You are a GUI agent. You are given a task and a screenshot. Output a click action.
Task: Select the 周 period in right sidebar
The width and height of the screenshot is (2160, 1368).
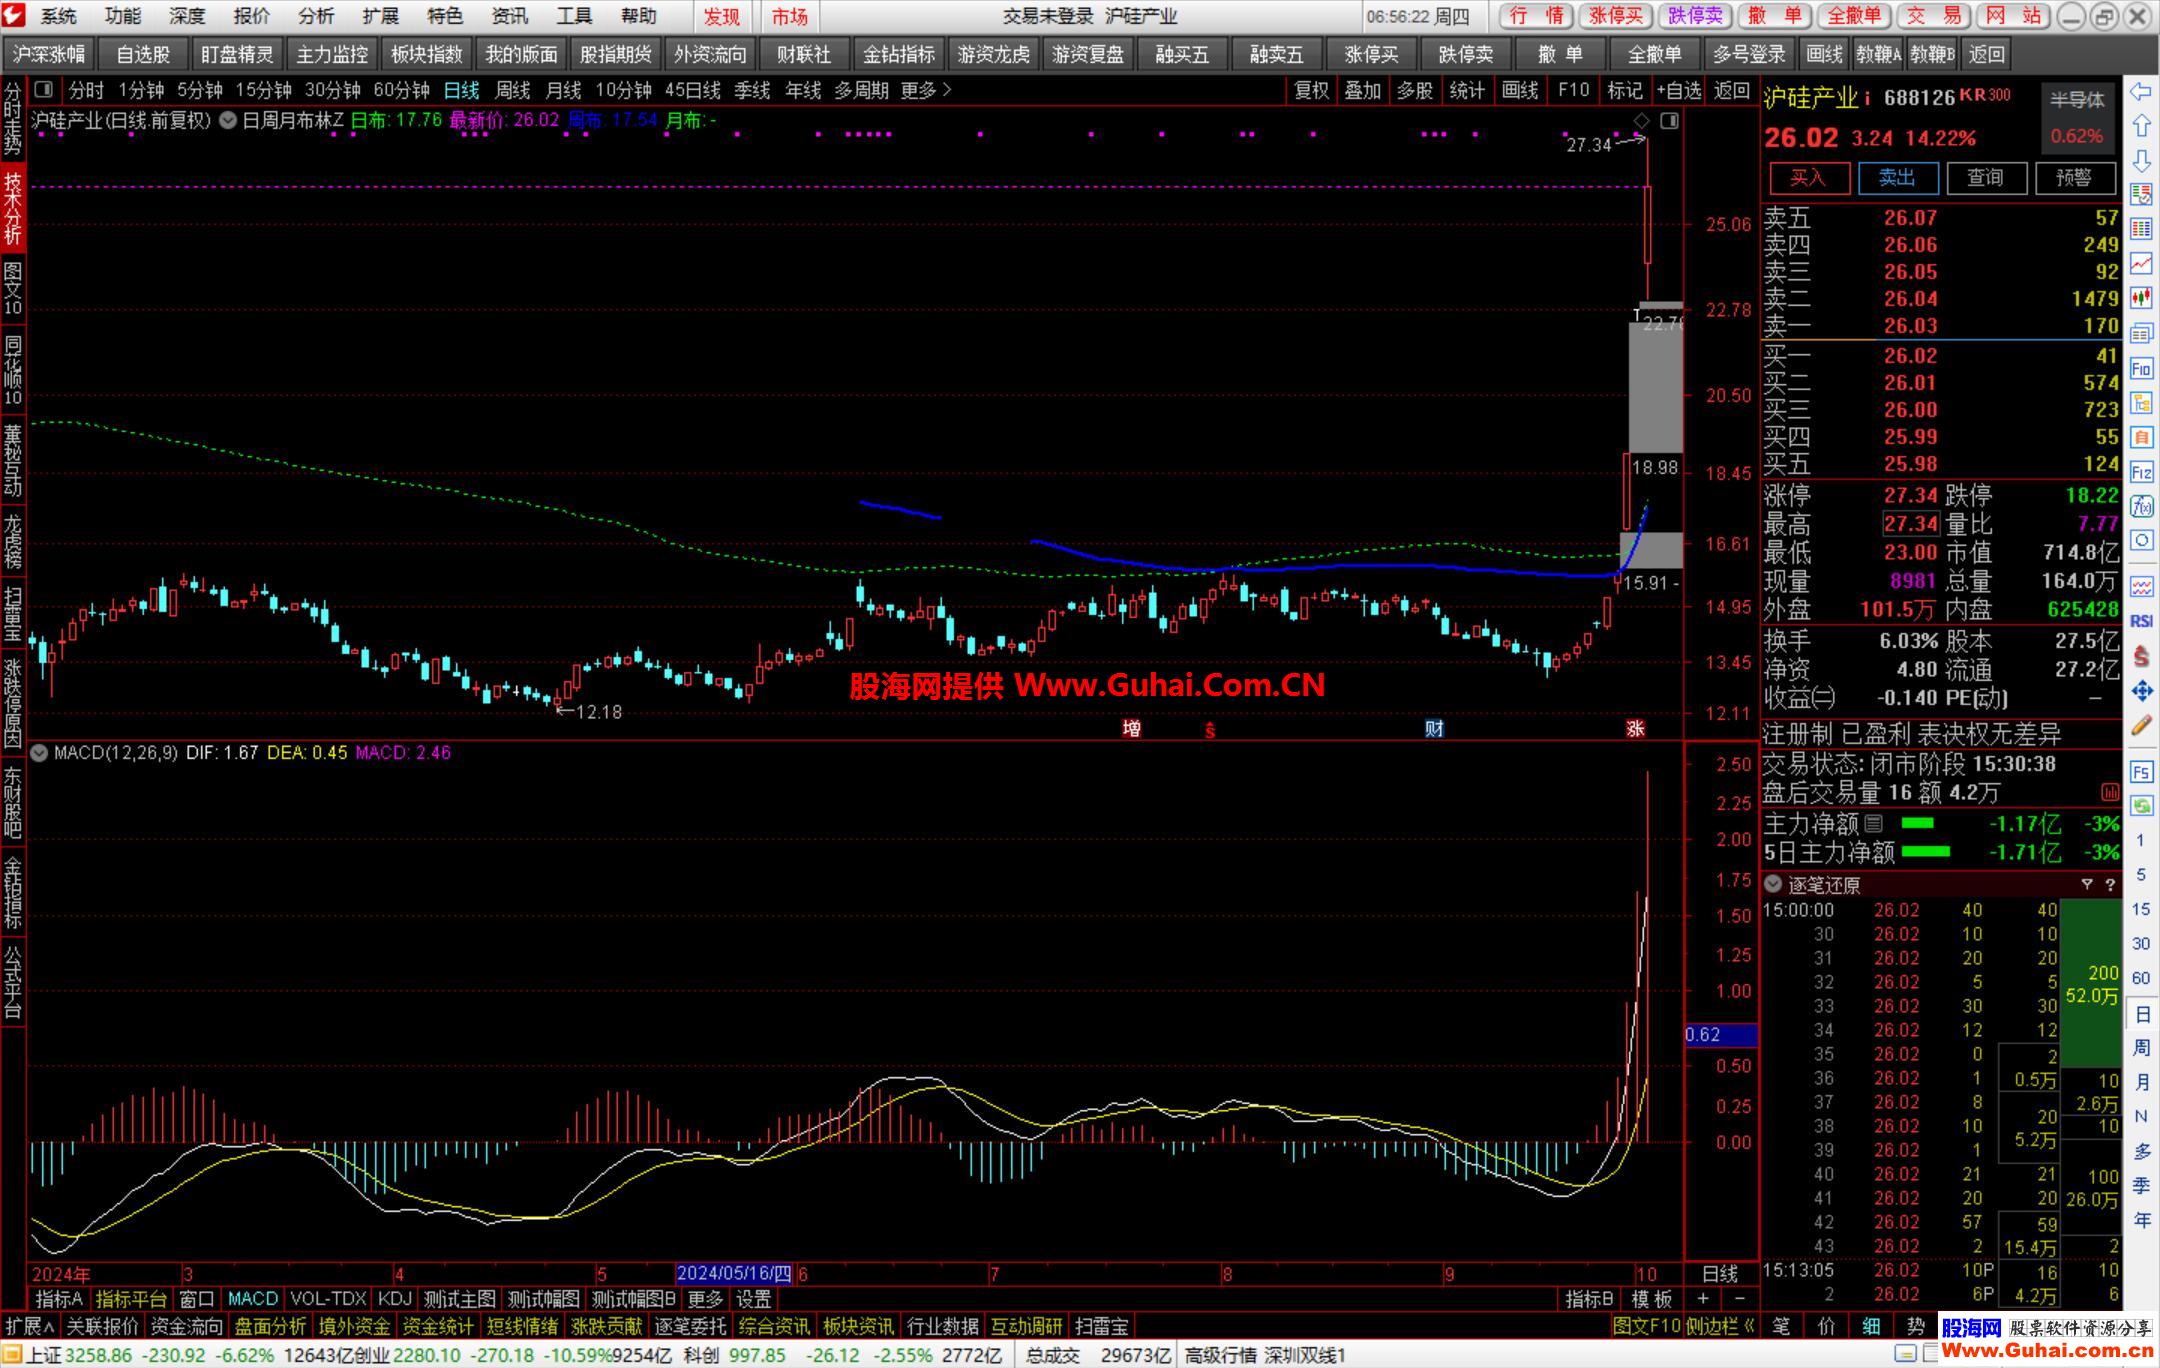2141,1048
